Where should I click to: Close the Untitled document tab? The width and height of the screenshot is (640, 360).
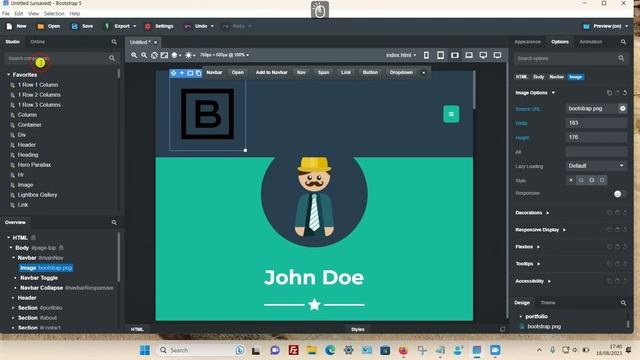tap(156, 42)
